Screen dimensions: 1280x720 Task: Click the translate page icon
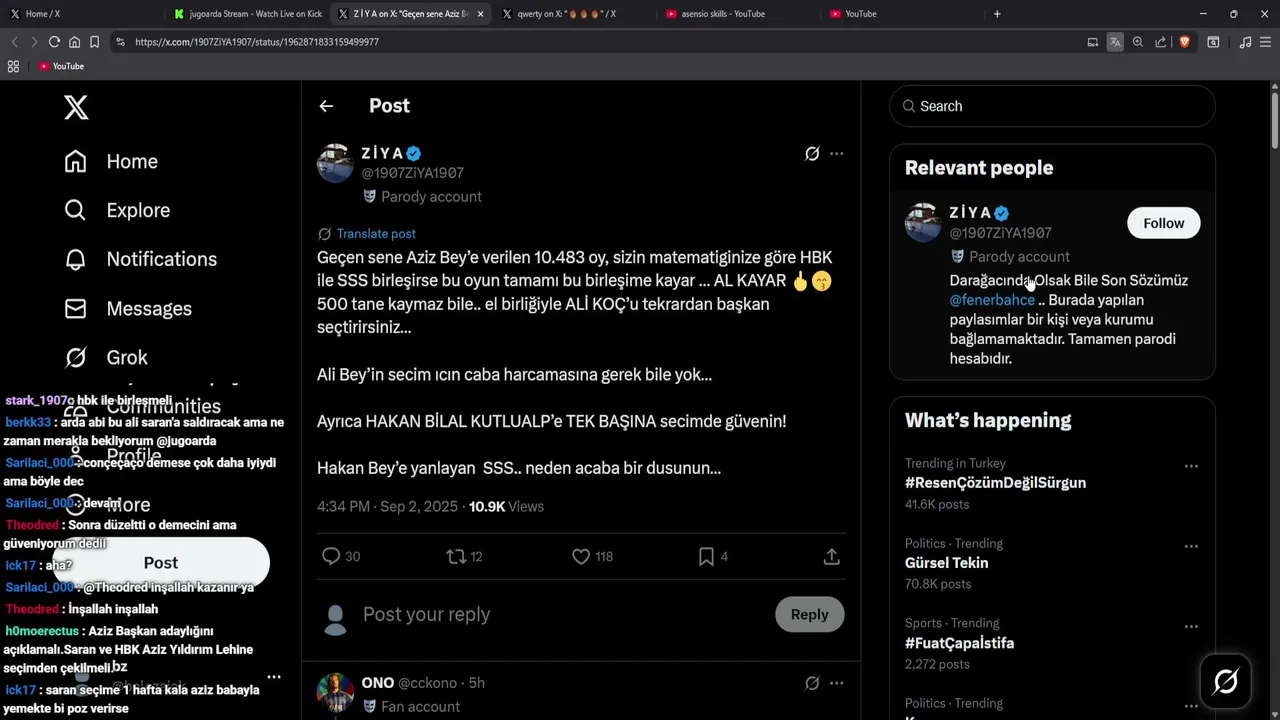click(x=1115, y=42)
